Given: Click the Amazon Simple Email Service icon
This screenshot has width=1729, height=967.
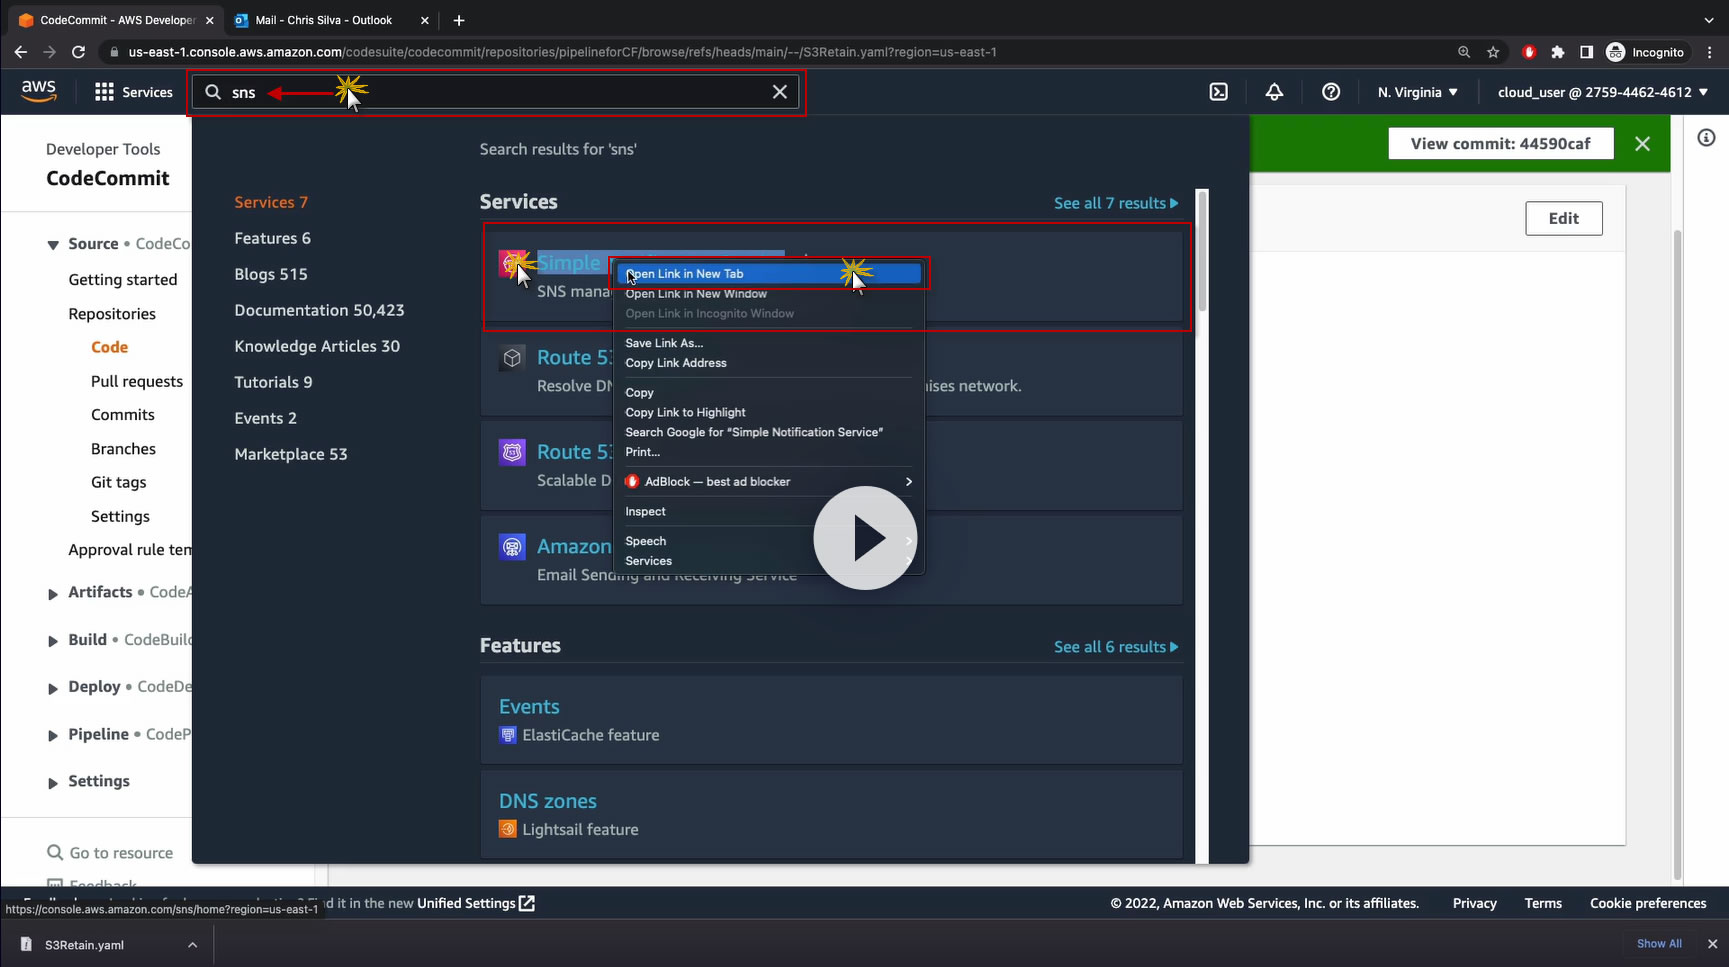Looking at the screenshot, I should point(512,547).
